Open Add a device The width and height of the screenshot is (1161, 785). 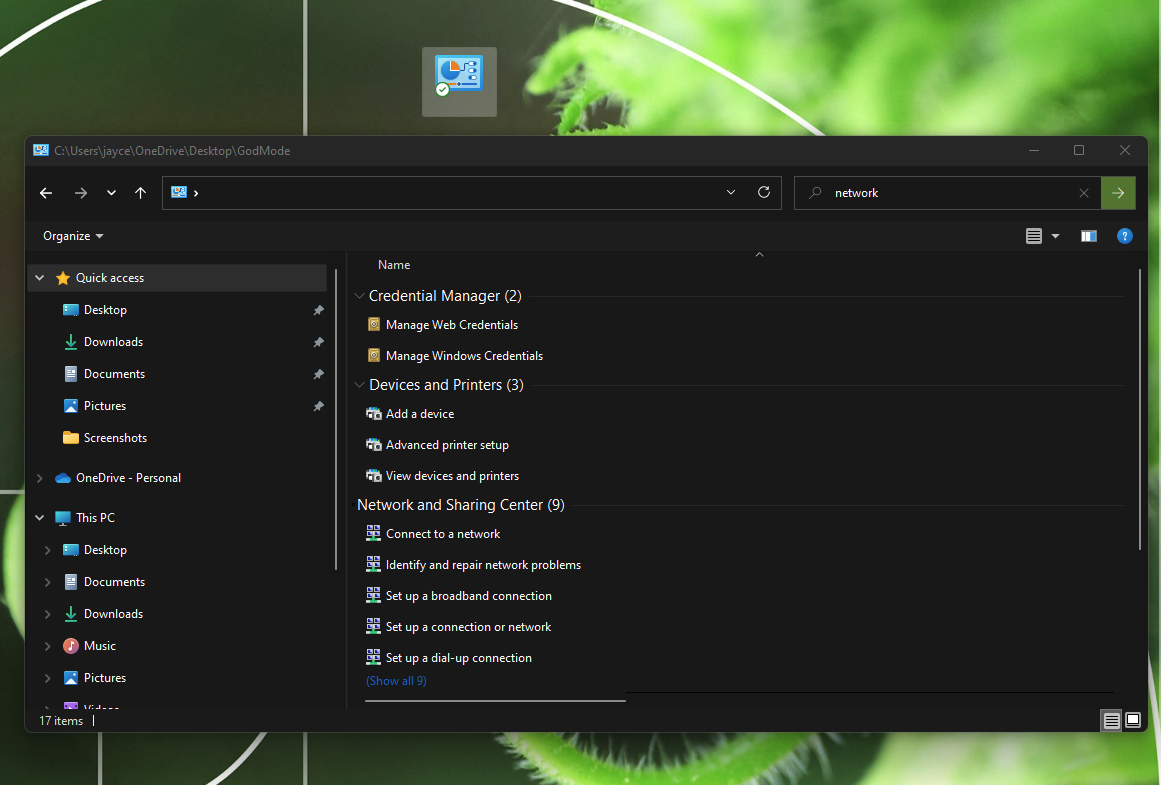(x=420, y=413)
